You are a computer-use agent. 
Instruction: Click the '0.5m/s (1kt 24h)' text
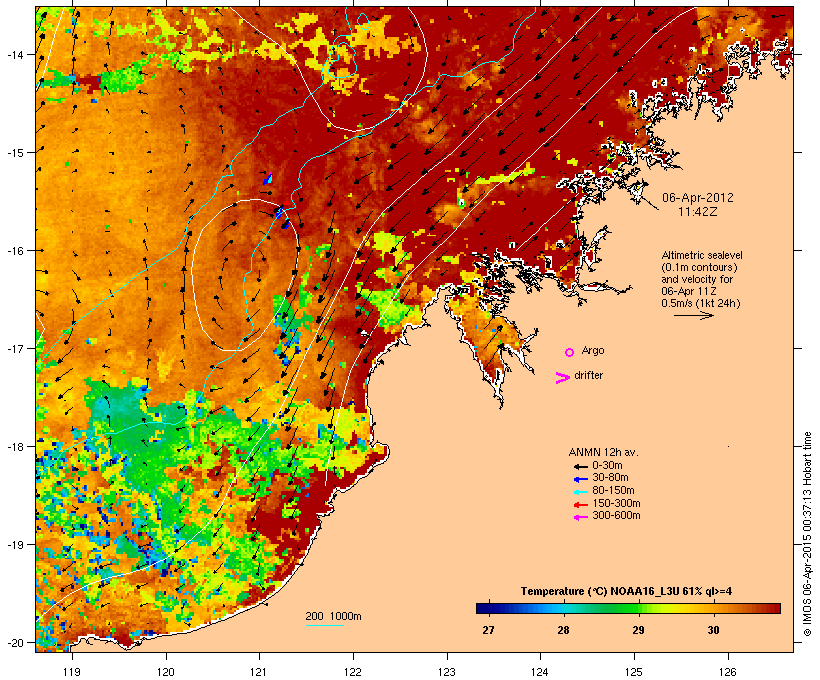(x=701, y=303)
